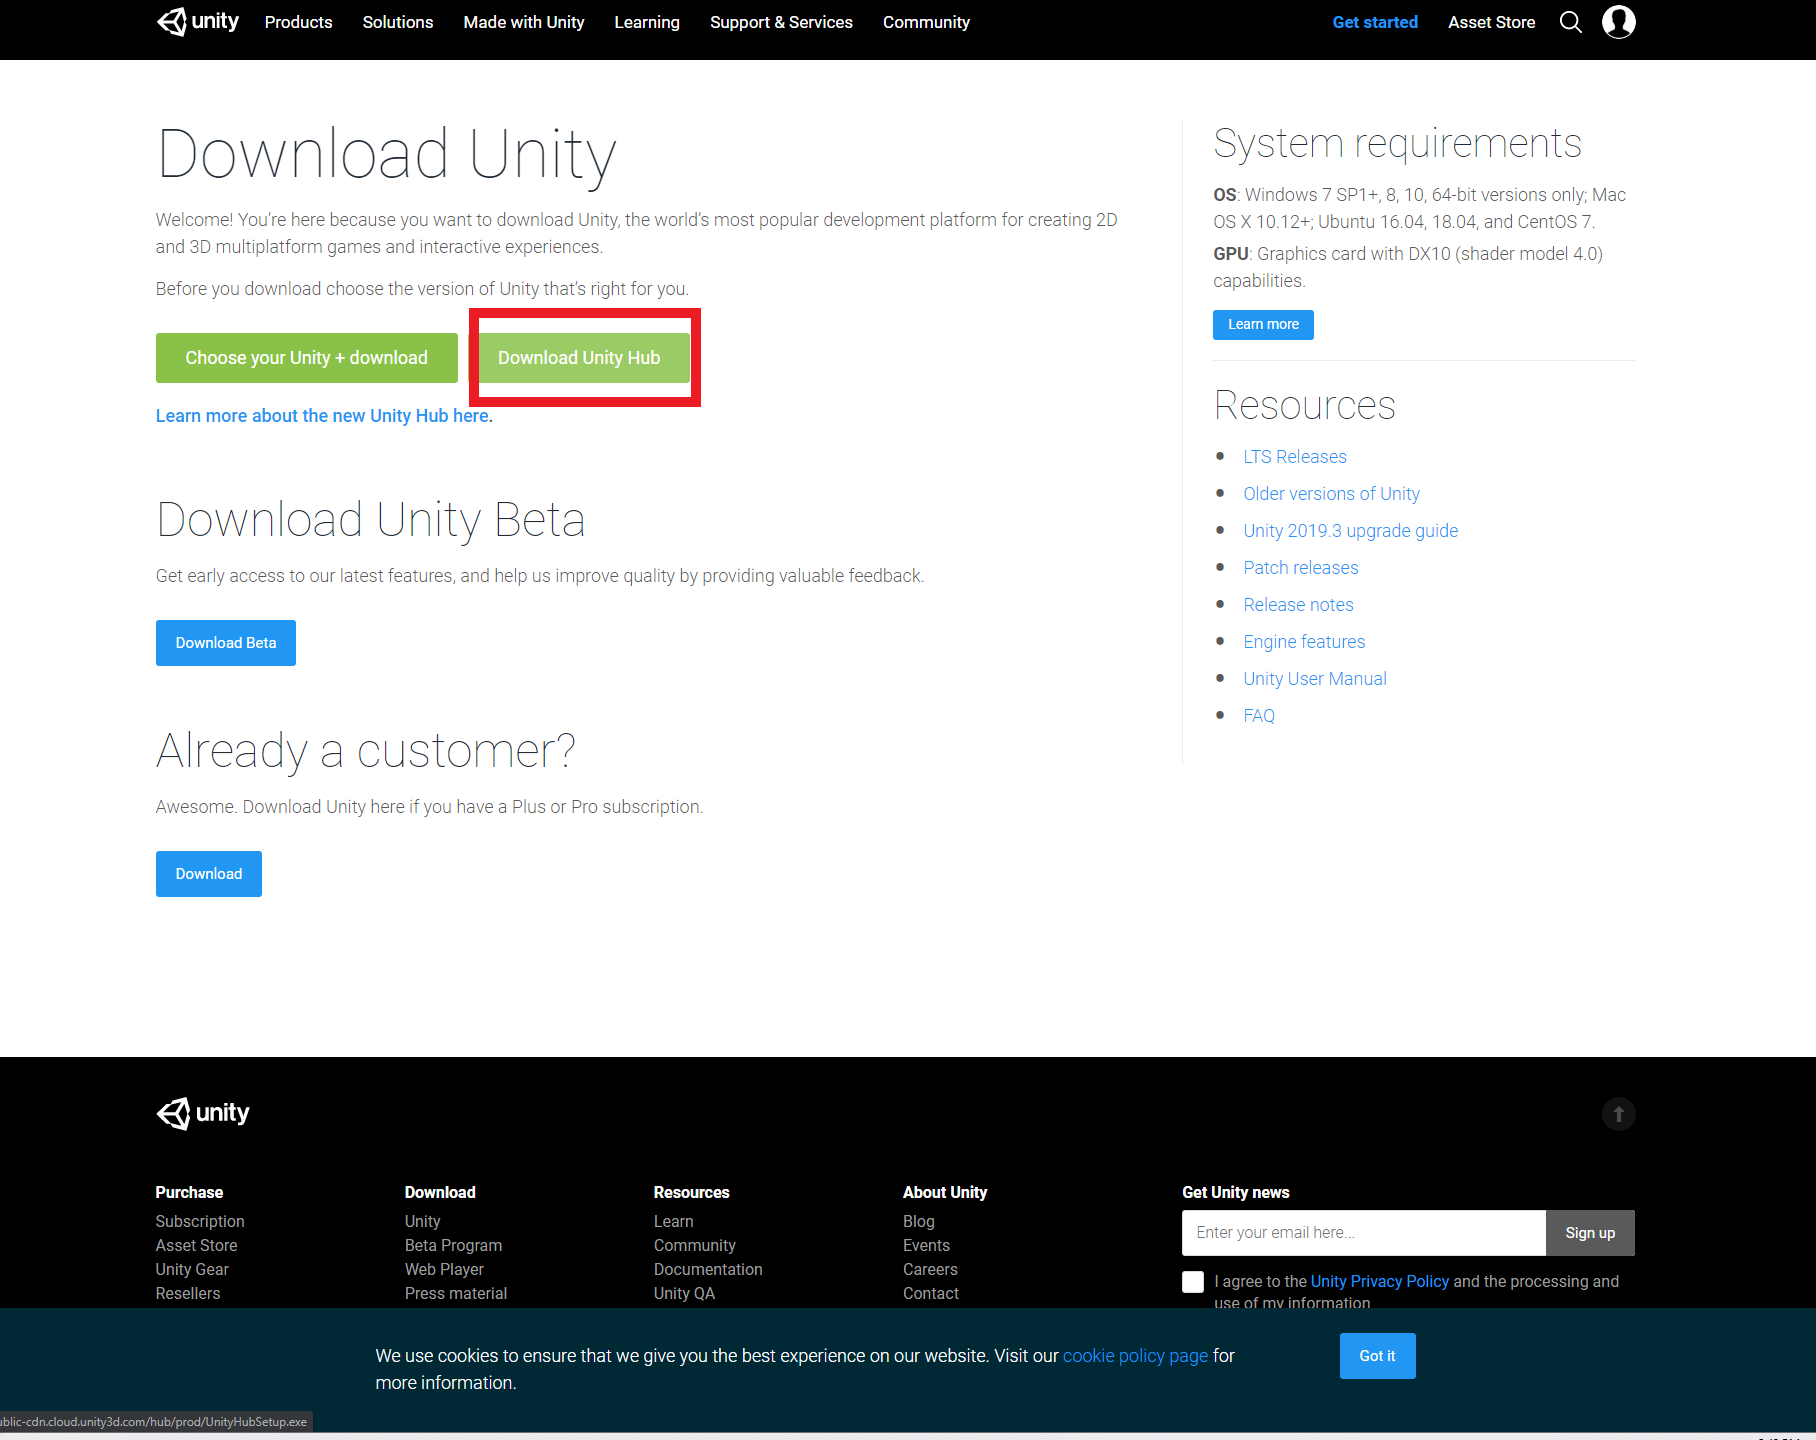Open the FAQ resource link

[x=1259, y=716]
